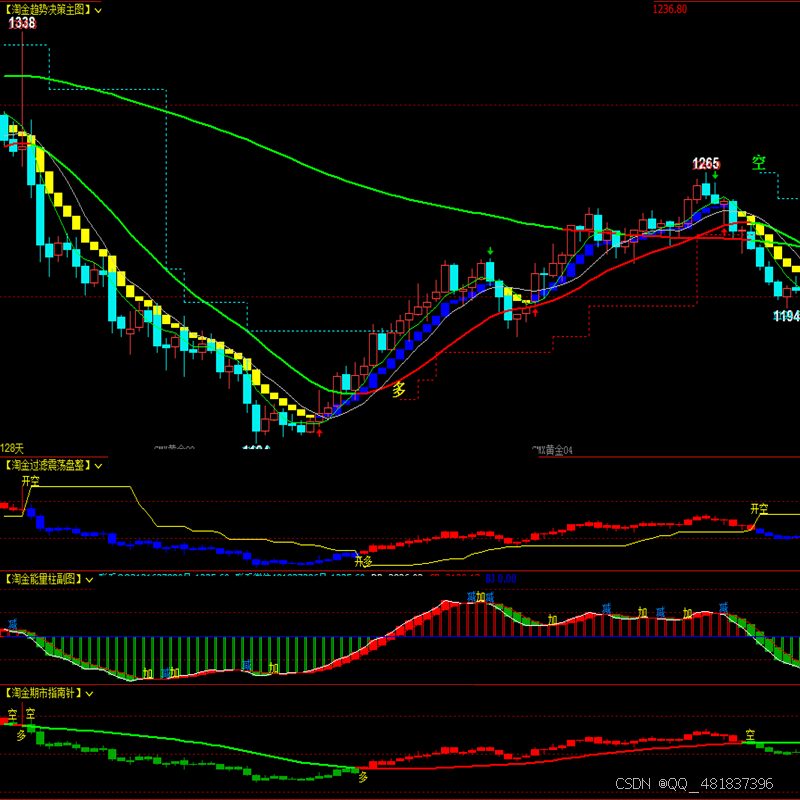Viewport: 800px width, 800px height.
Task: Click the 开多 marker in the filter panel
Action: point(364,562)
